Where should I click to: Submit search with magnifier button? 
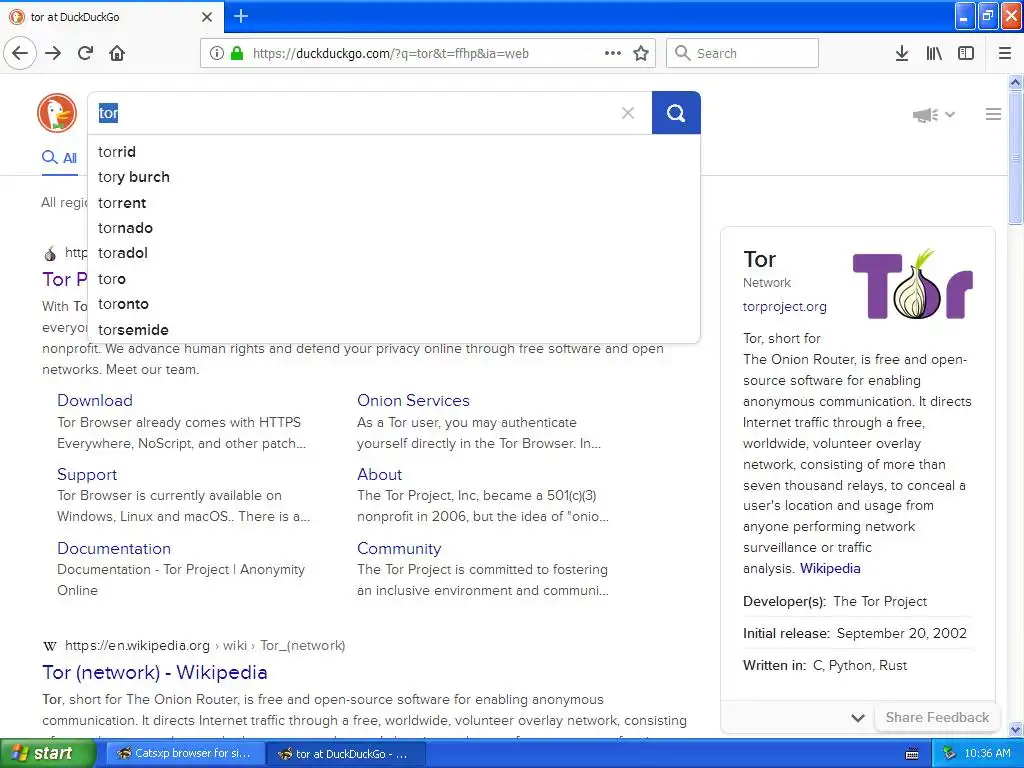(676, 113)
